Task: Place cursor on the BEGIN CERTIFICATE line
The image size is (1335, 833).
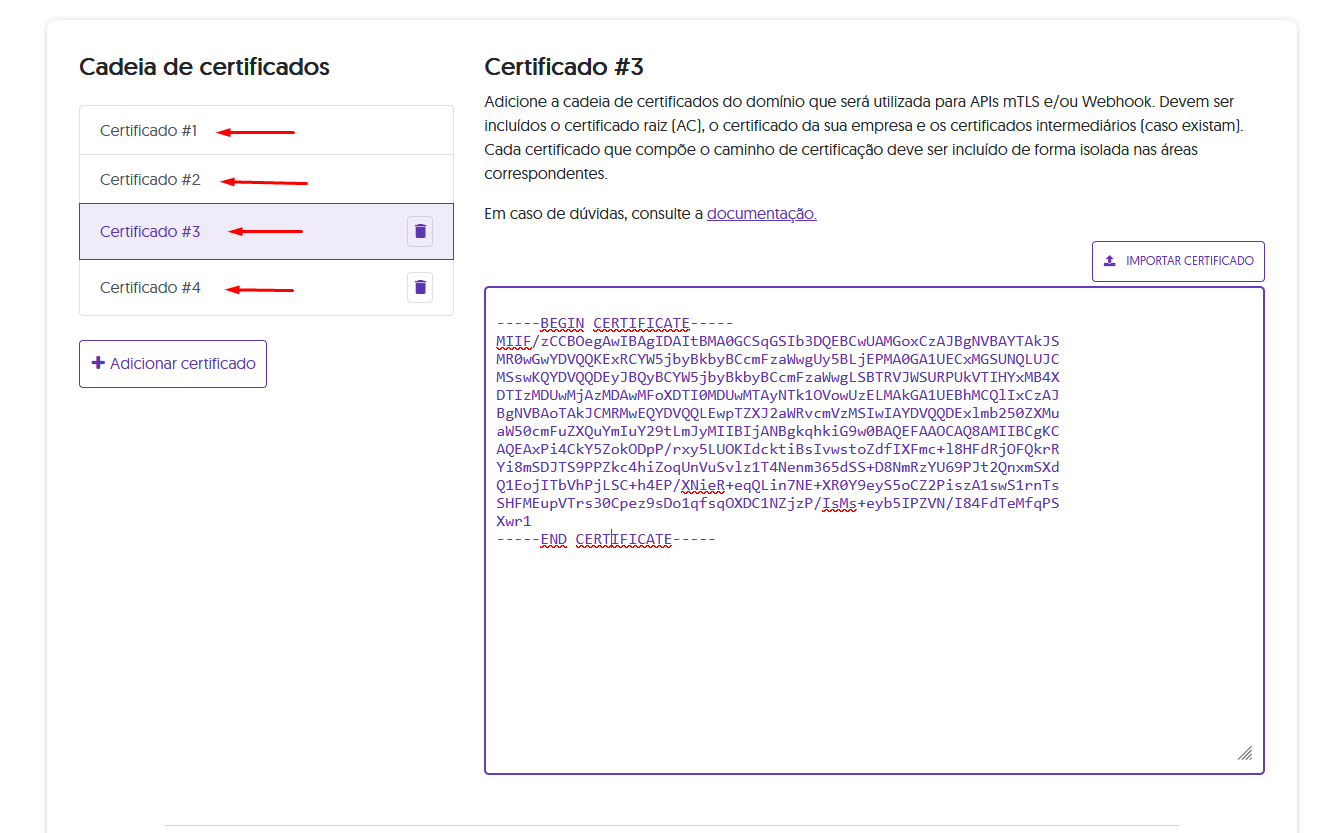Action: pyautogui.click(x=615, y=324)
